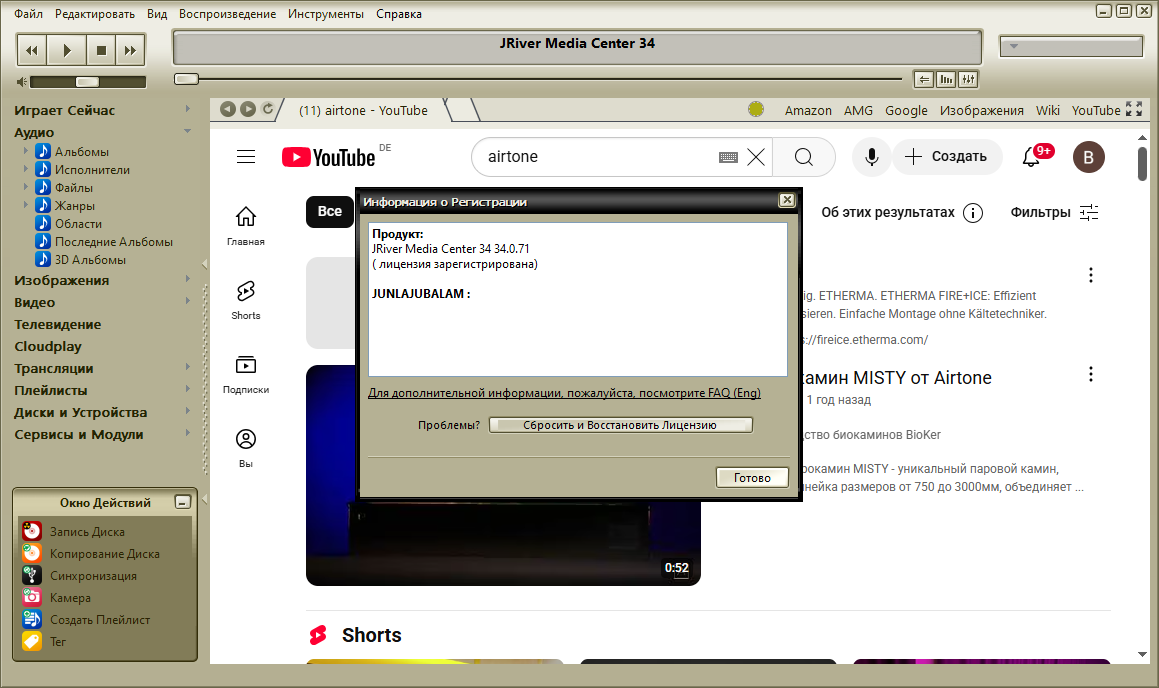Open the Инструменты menu
Screen dimensions: 1159x688
click(x=326, y=14)
